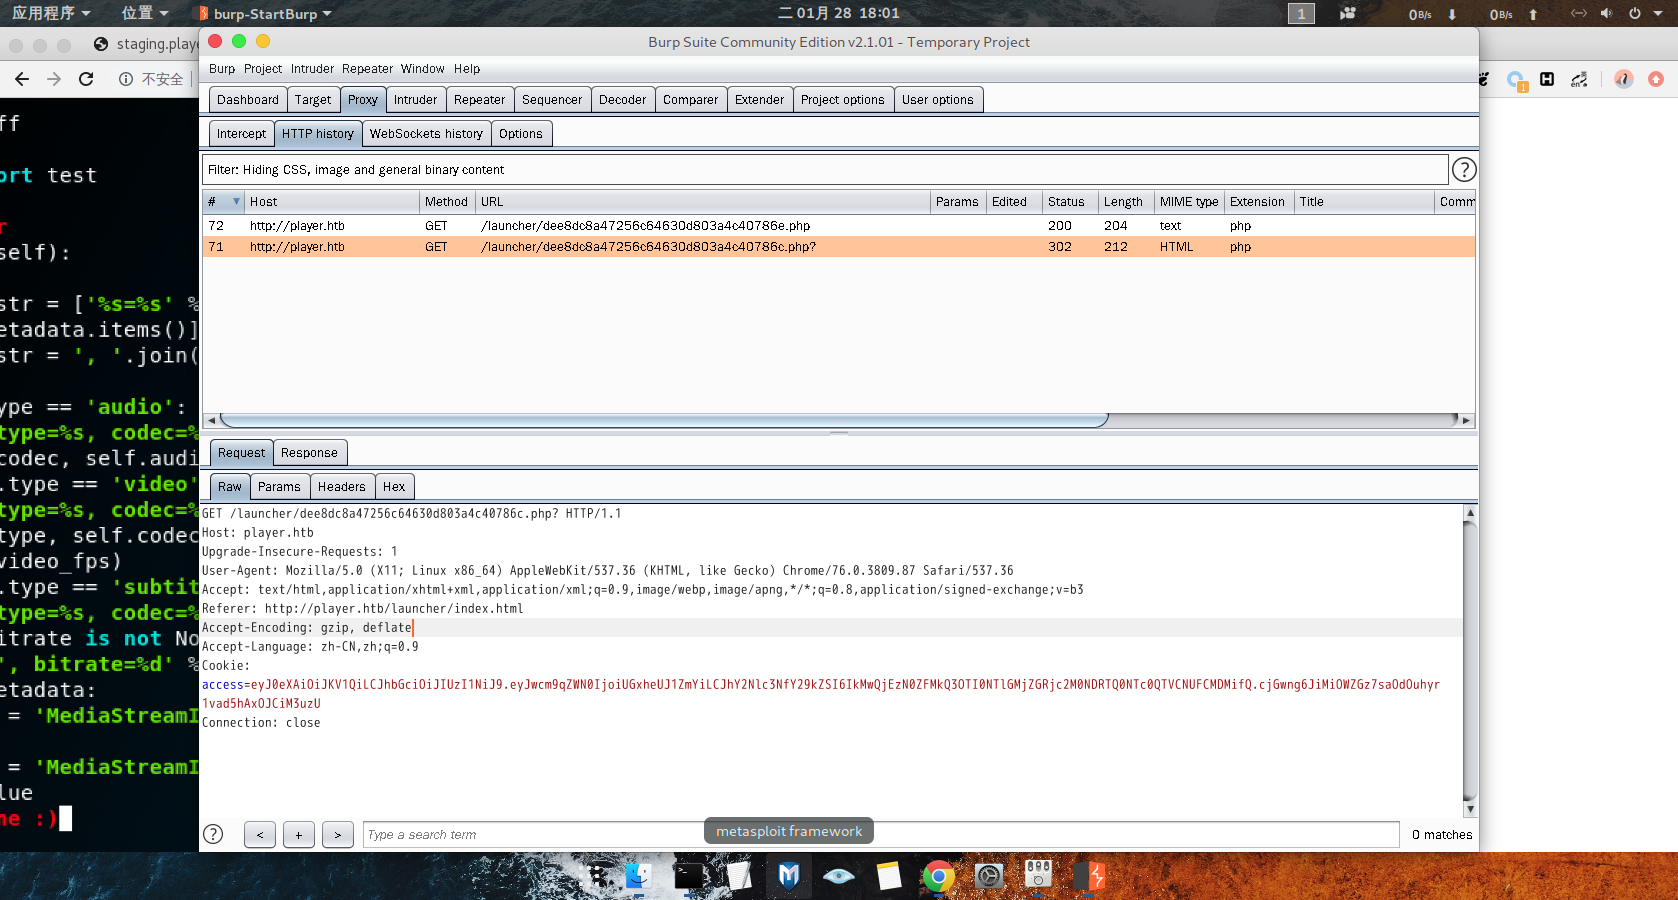Switch to the Response tab

[309, 453]
